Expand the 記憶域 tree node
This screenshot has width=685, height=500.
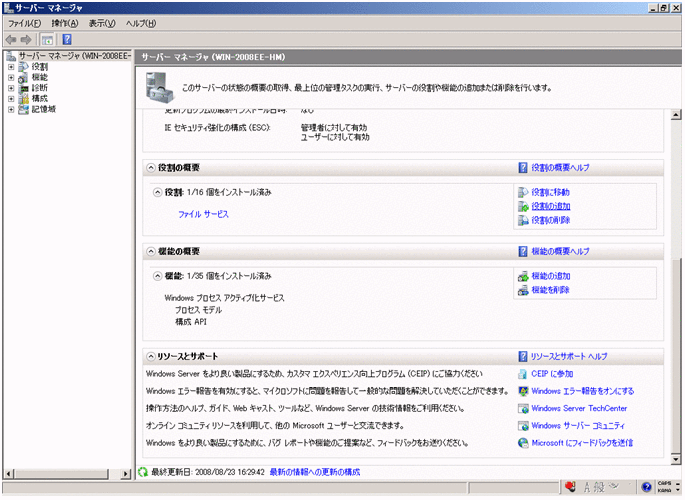pos(11,110)
